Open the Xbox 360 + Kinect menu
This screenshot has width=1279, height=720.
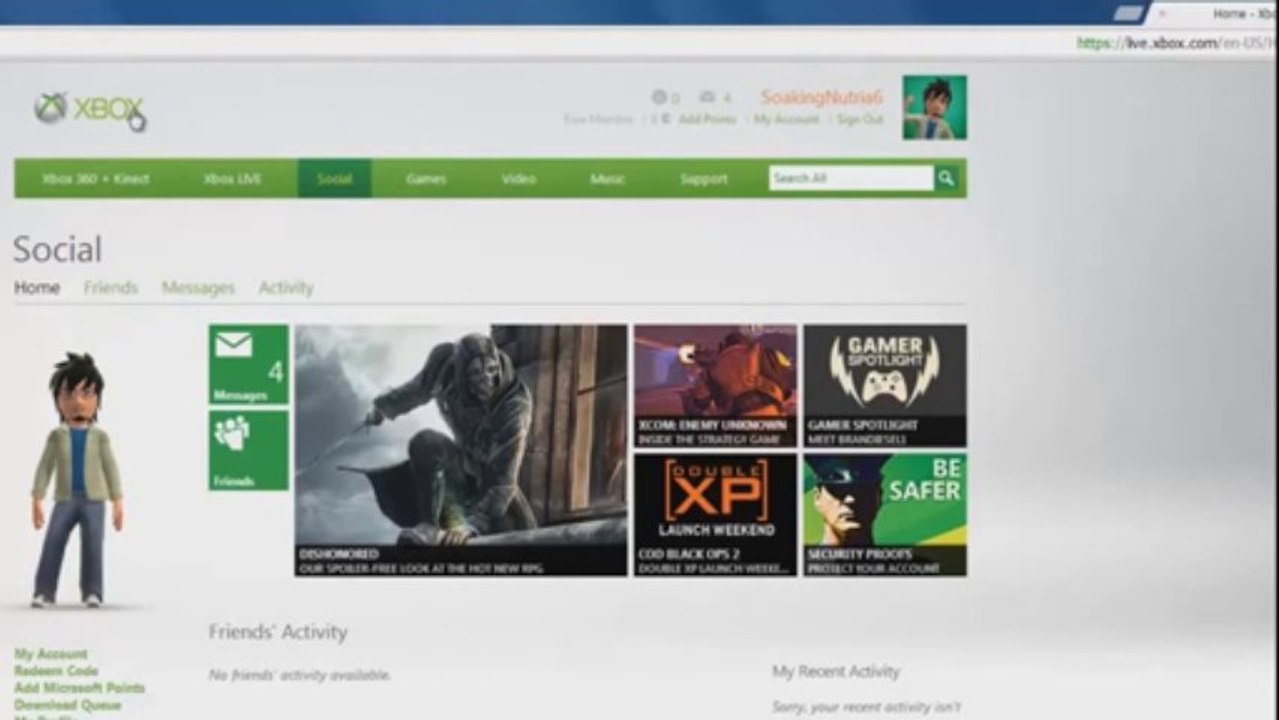click(x=96, y=179)
